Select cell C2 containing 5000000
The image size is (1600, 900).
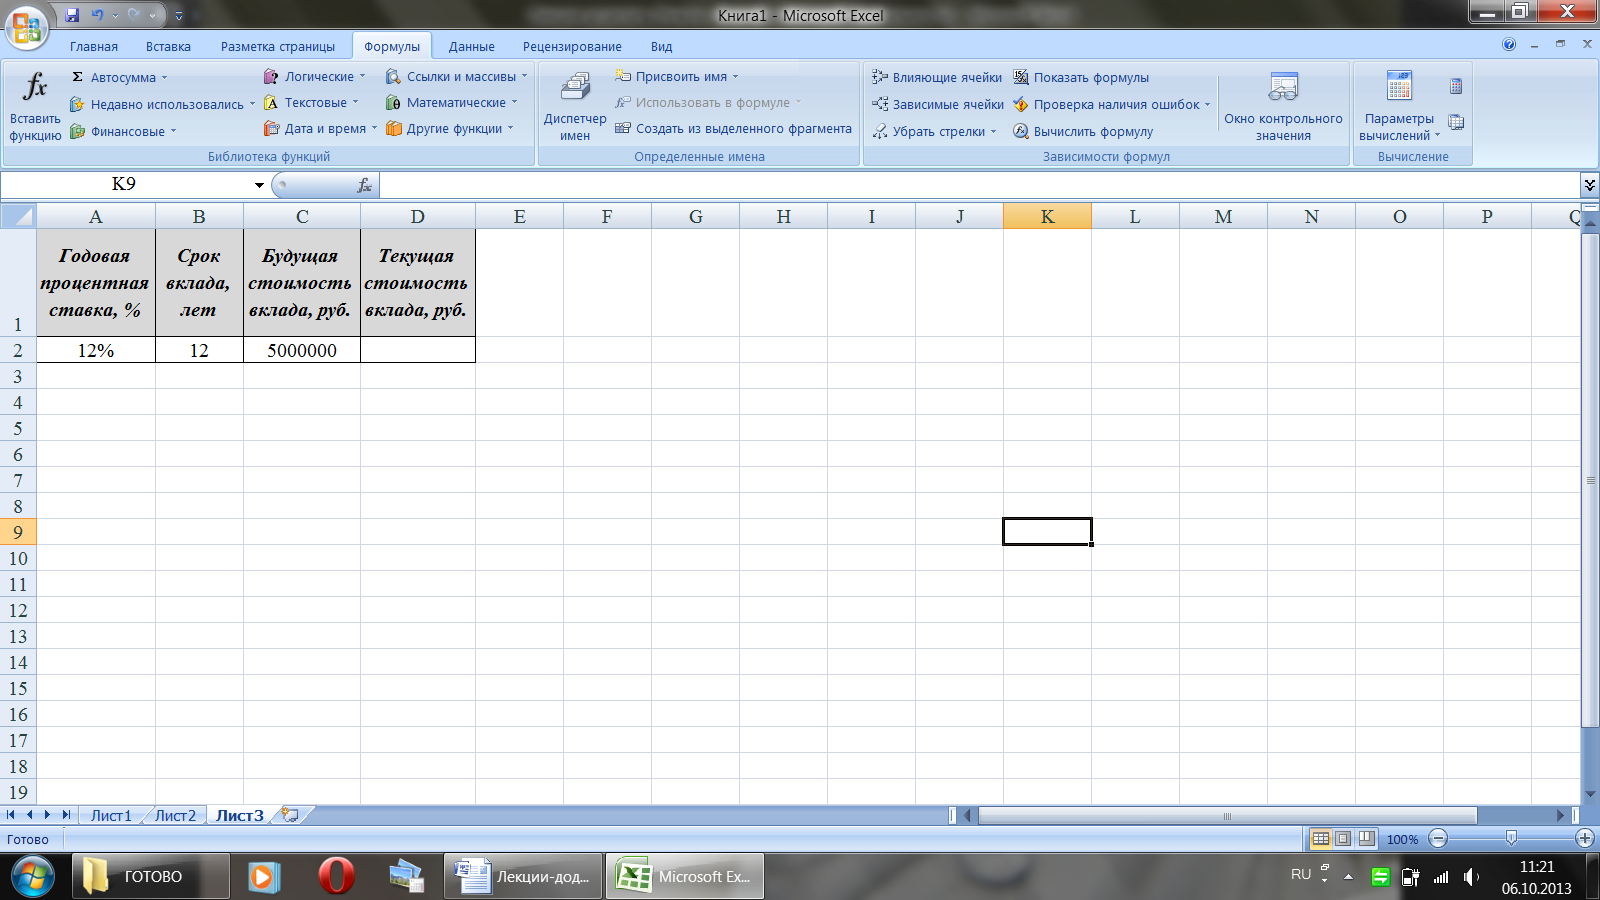pos(302,350)
